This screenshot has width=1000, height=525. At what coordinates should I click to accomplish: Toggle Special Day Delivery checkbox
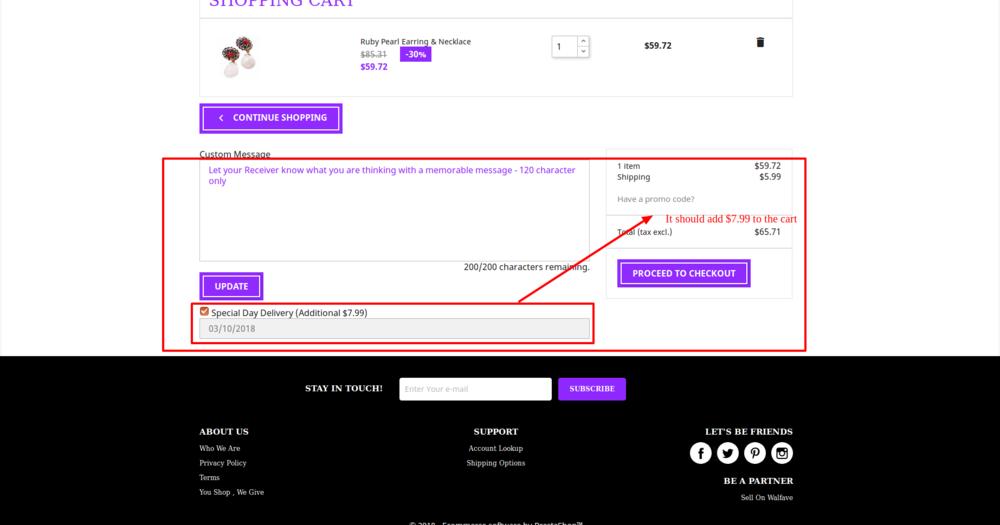(204, 312)
